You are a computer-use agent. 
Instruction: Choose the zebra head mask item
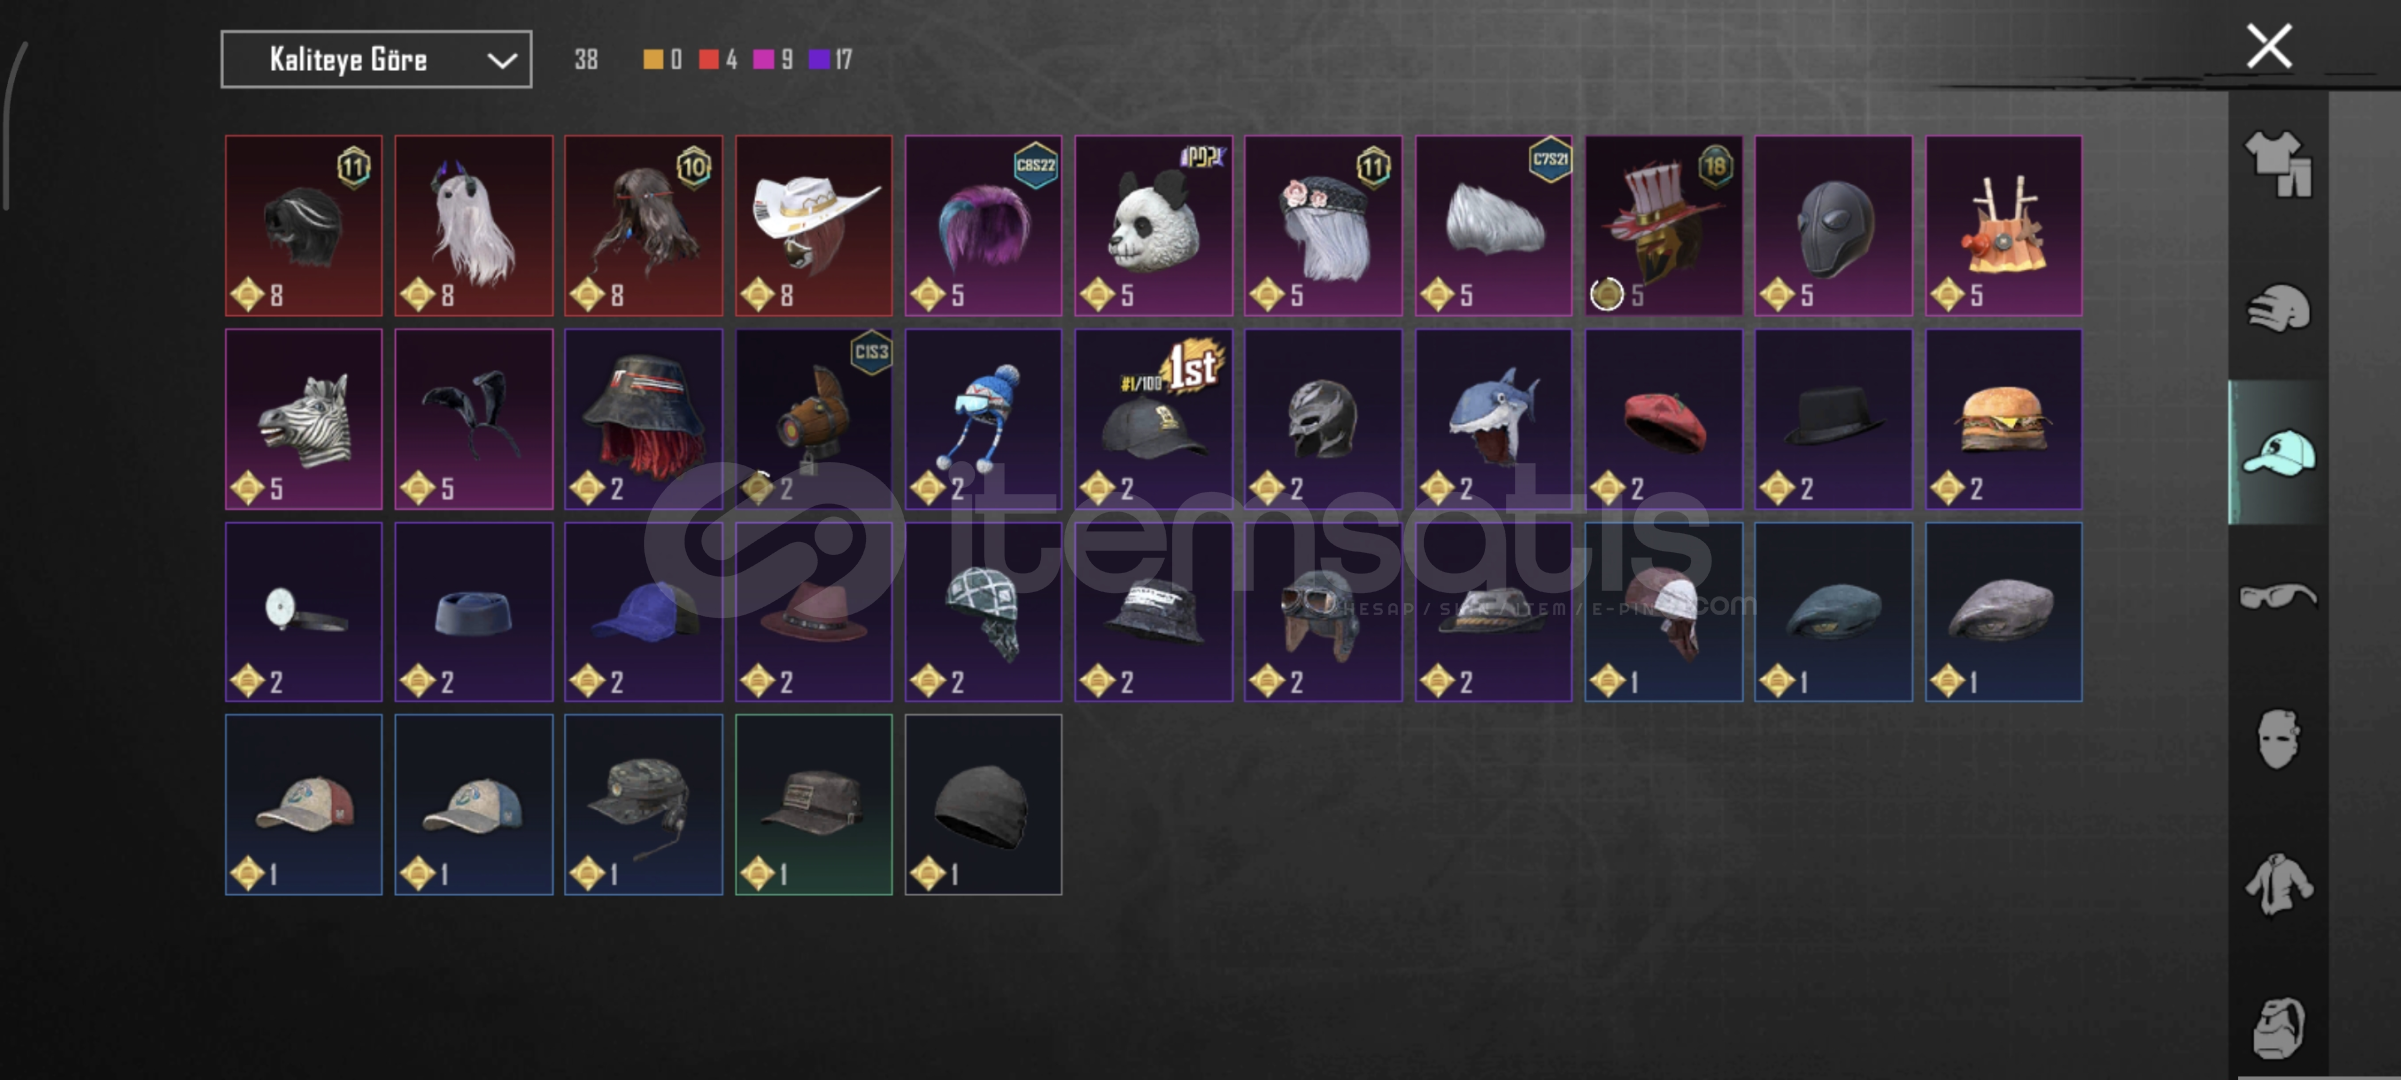pos(304,419)
